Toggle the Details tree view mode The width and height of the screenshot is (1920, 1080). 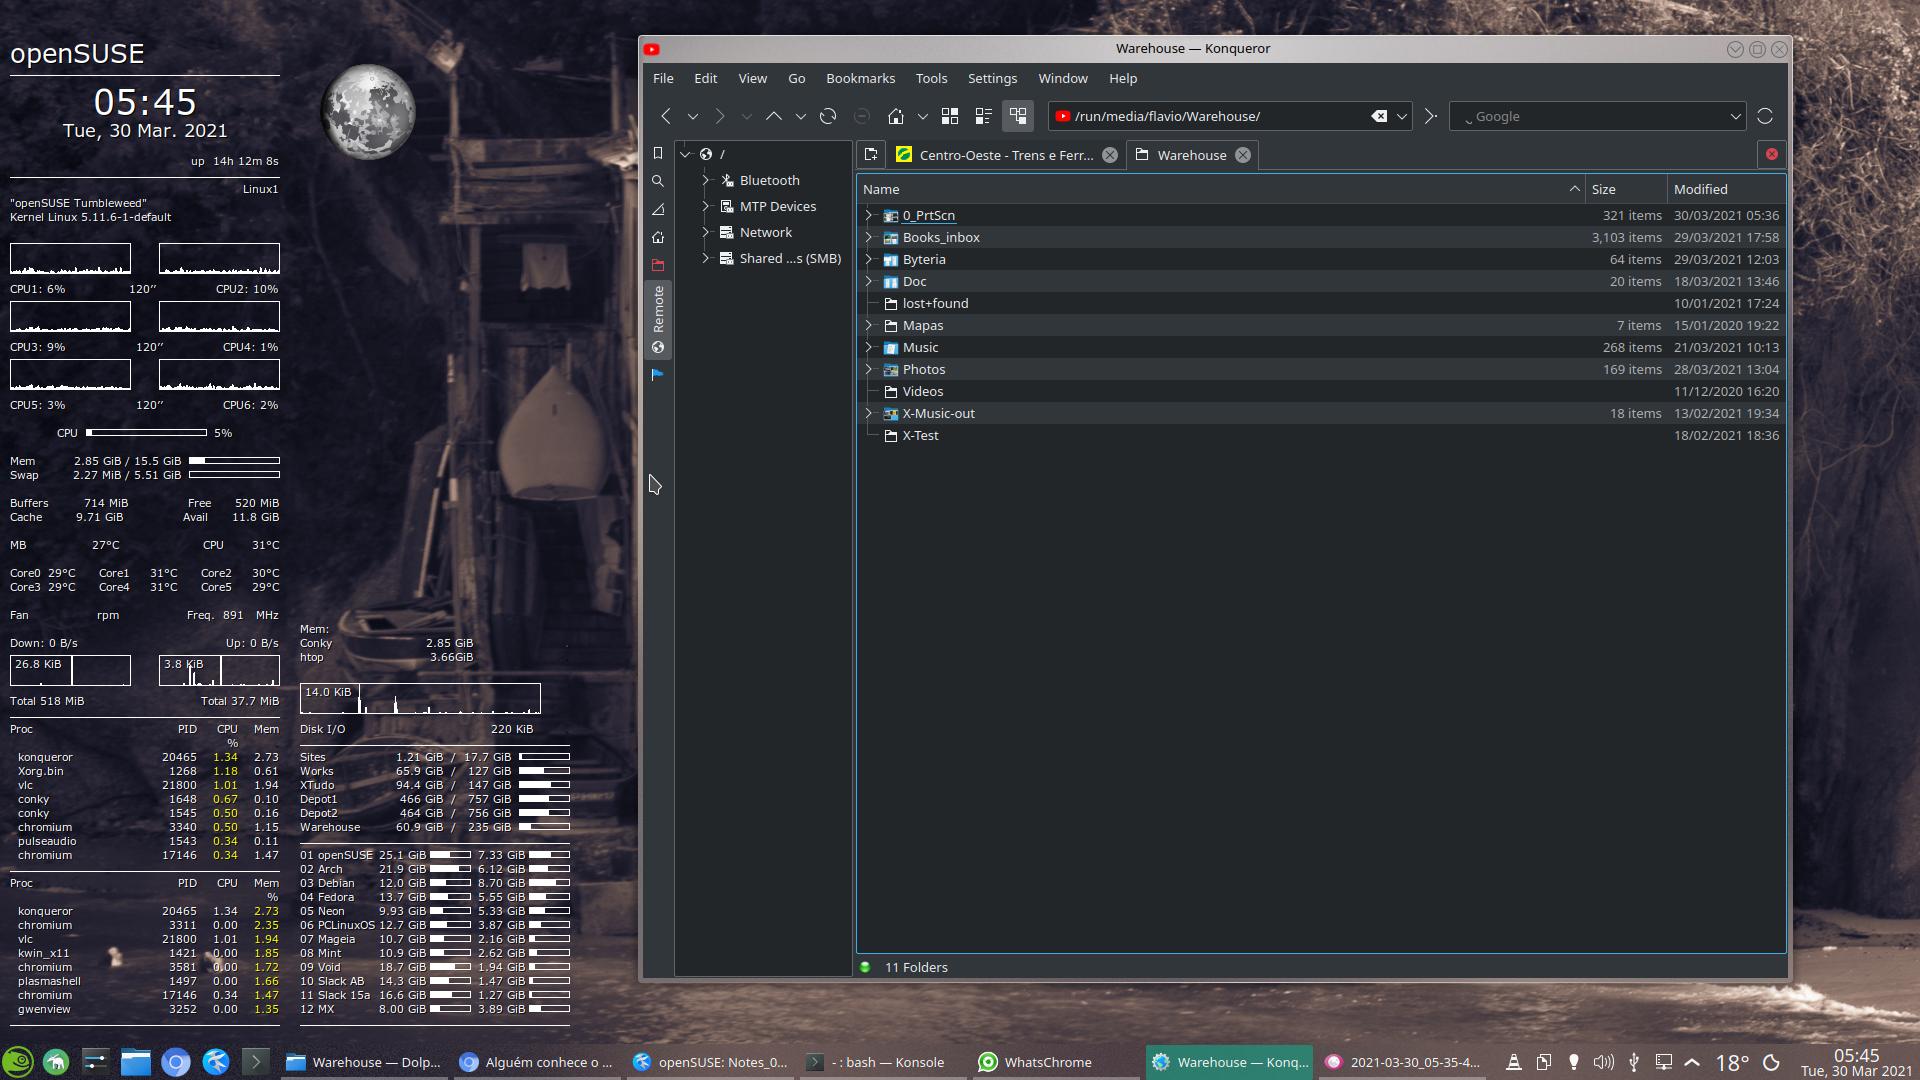point(1018,116)
